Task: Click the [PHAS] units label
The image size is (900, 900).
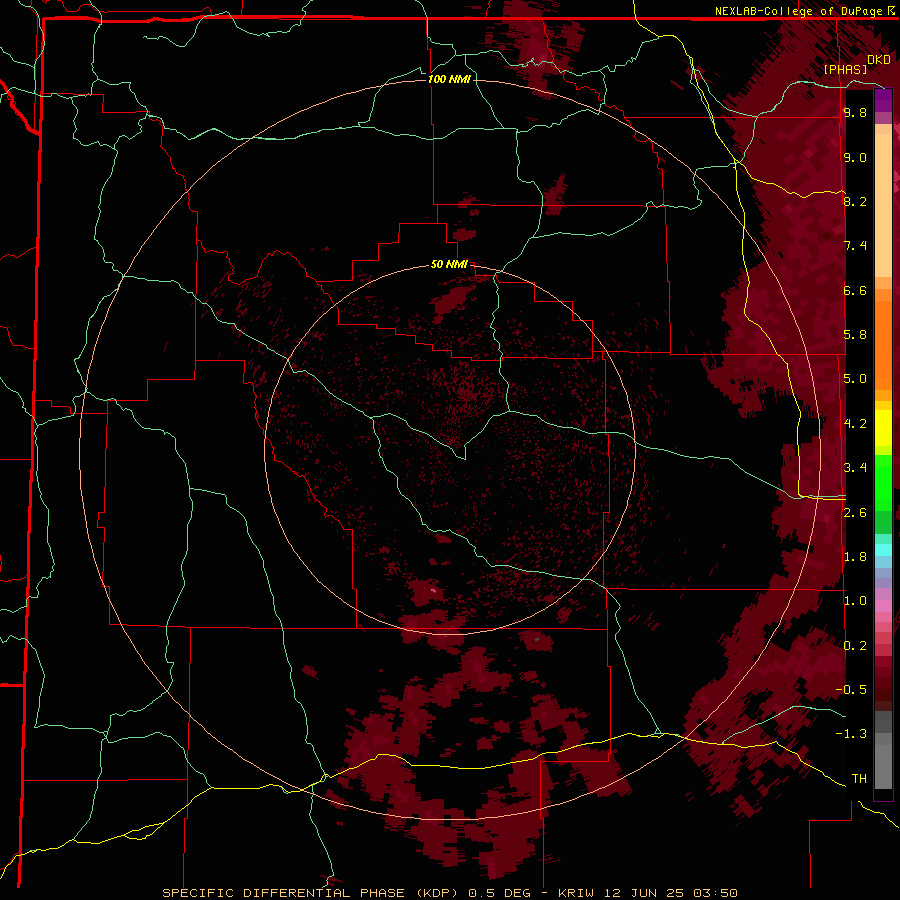Action: click(845, 70)
